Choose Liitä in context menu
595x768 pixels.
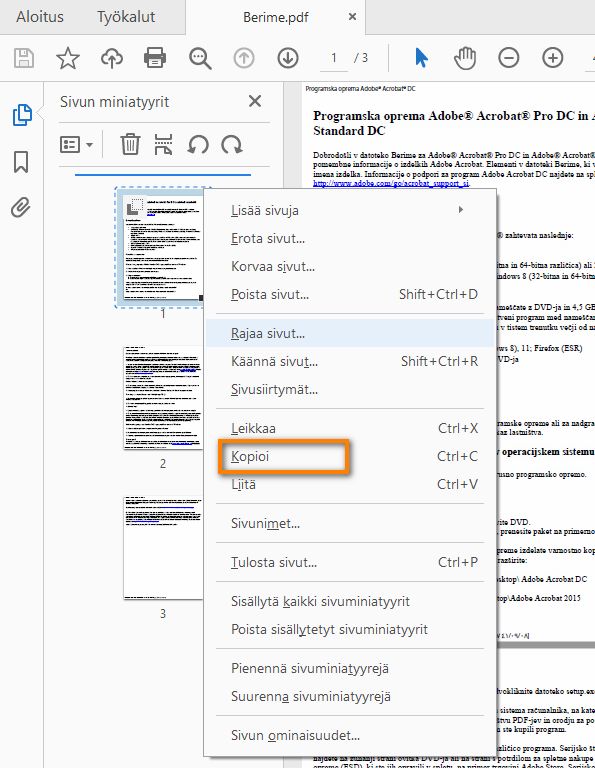pyautogui.click(x=349, y=484)
